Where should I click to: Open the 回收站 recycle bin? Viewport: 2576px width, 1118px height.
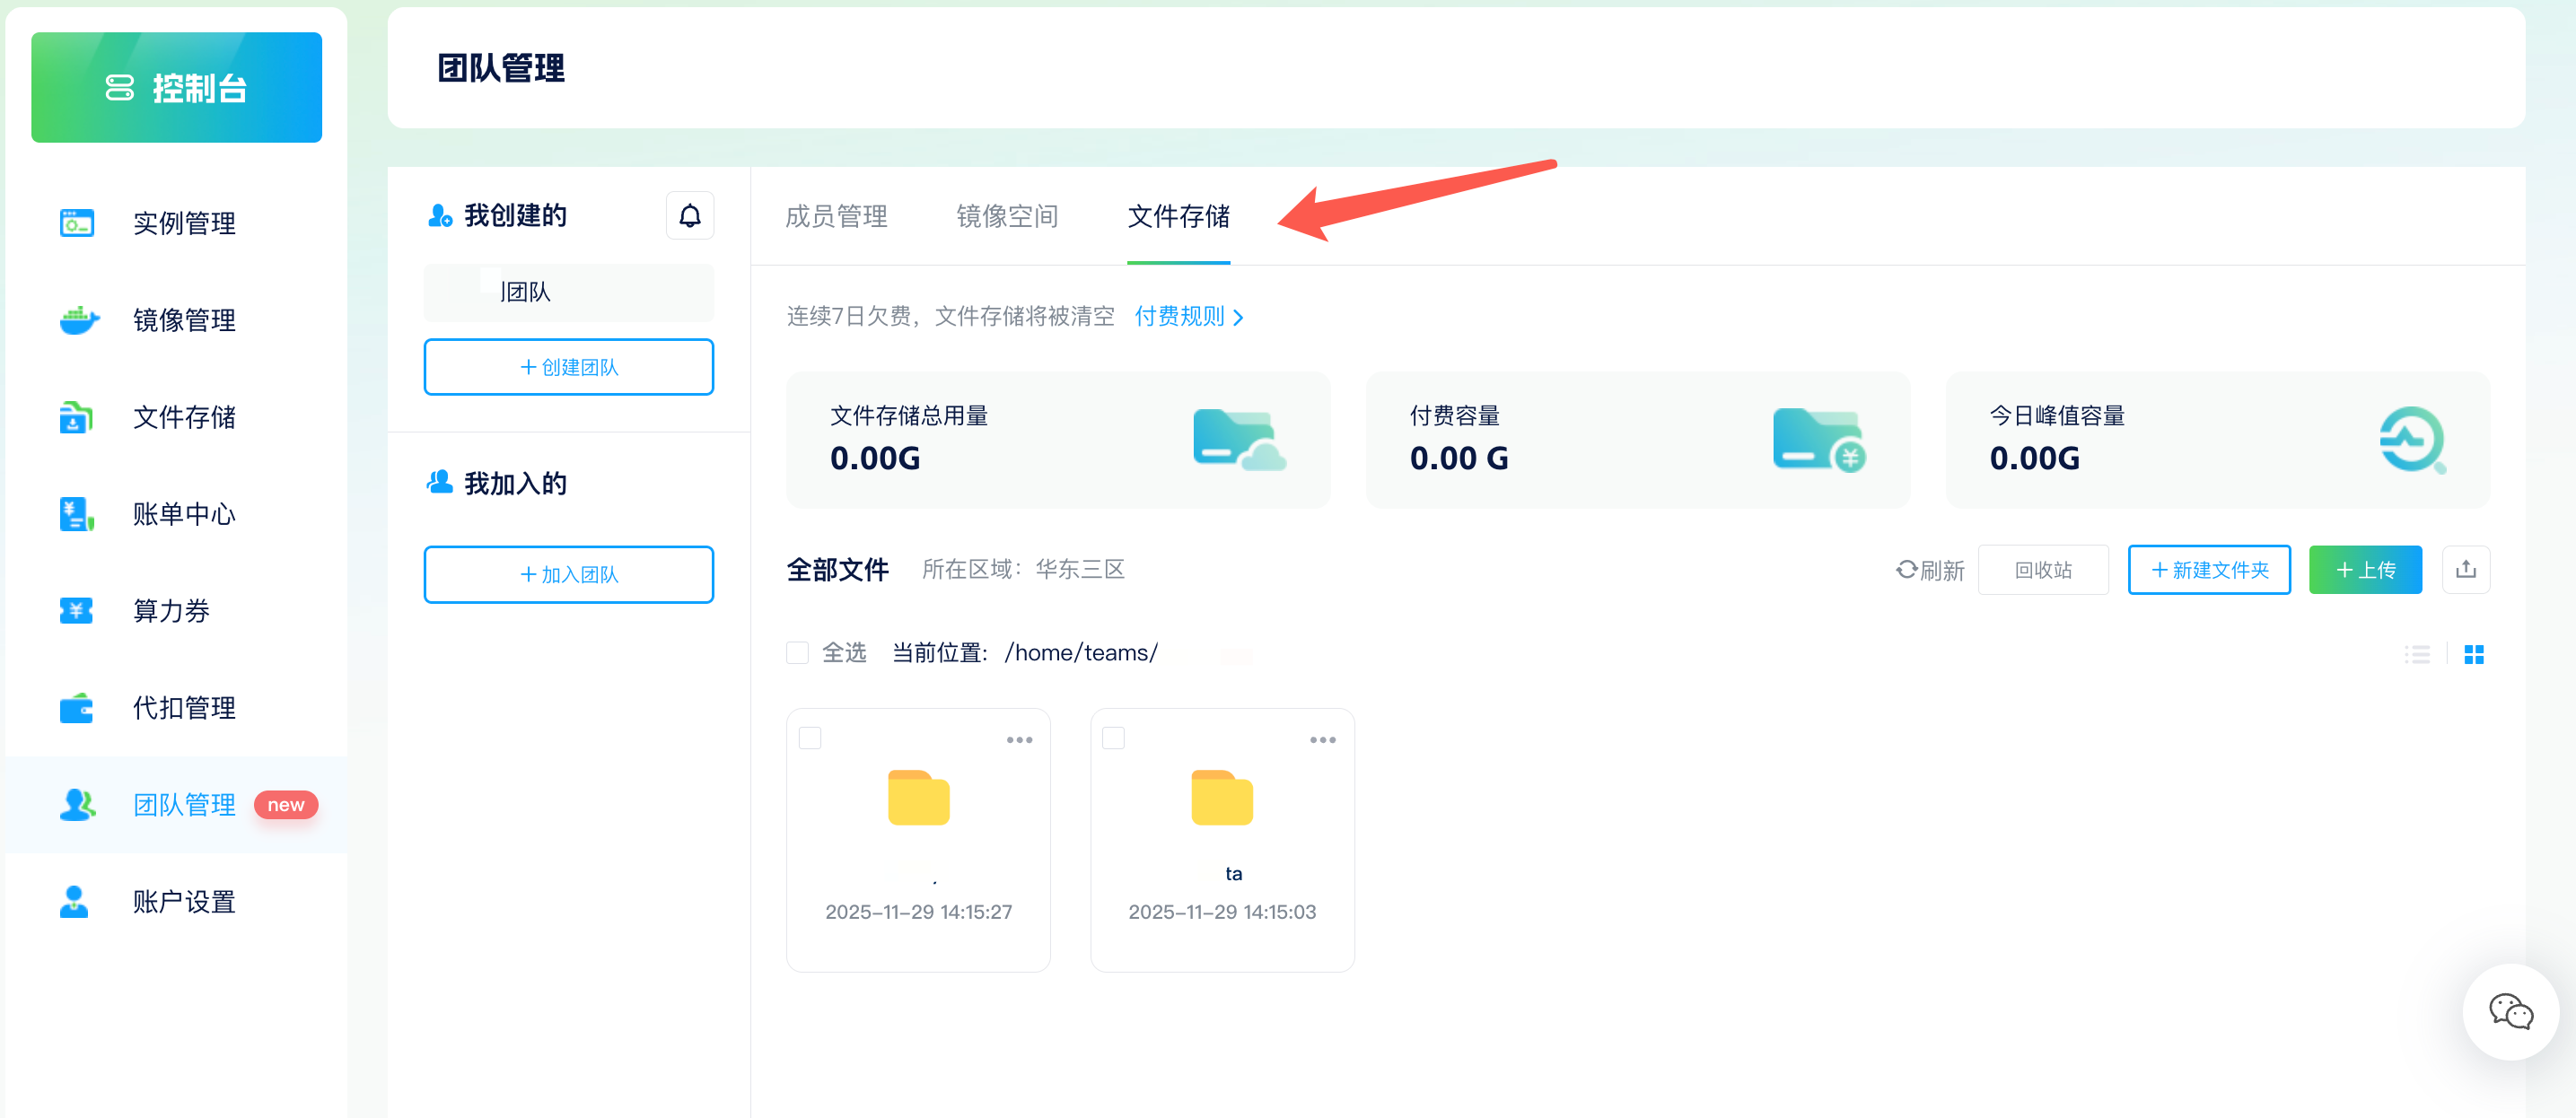point(2043,569)
